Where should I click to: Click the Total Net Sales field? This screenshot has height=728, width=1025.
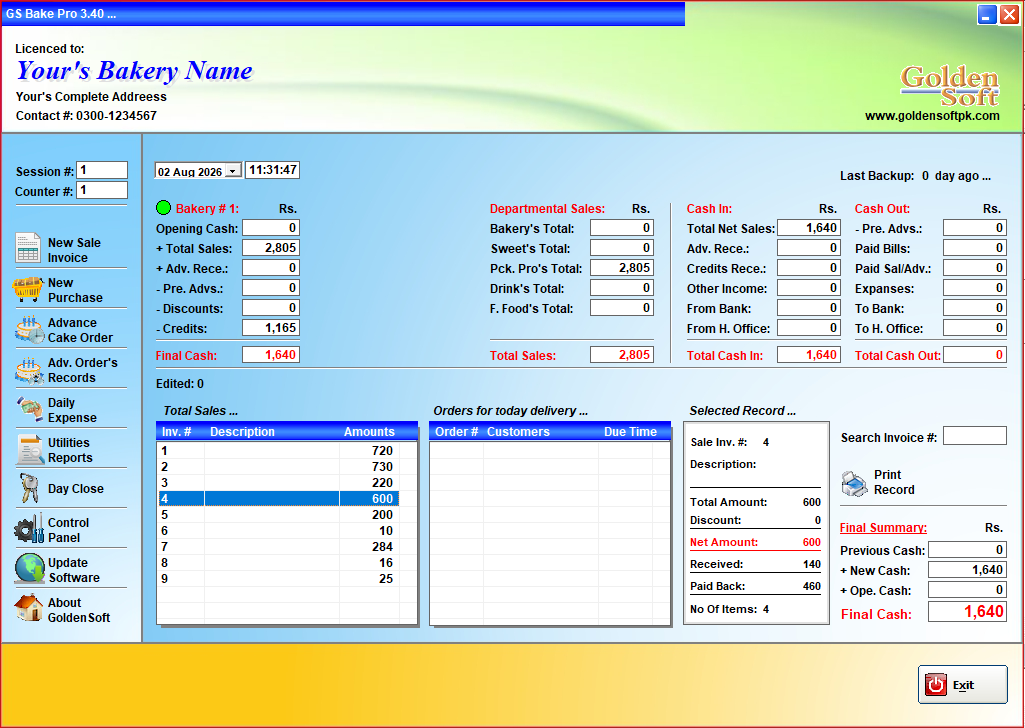click(809, 227)
